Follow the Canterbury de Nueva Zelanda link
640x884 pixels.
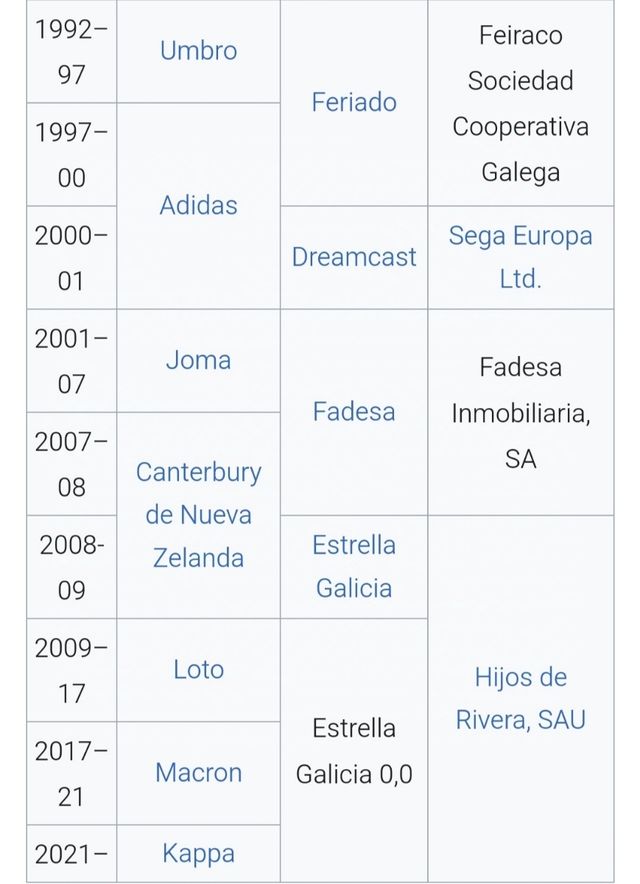(198, 514)
